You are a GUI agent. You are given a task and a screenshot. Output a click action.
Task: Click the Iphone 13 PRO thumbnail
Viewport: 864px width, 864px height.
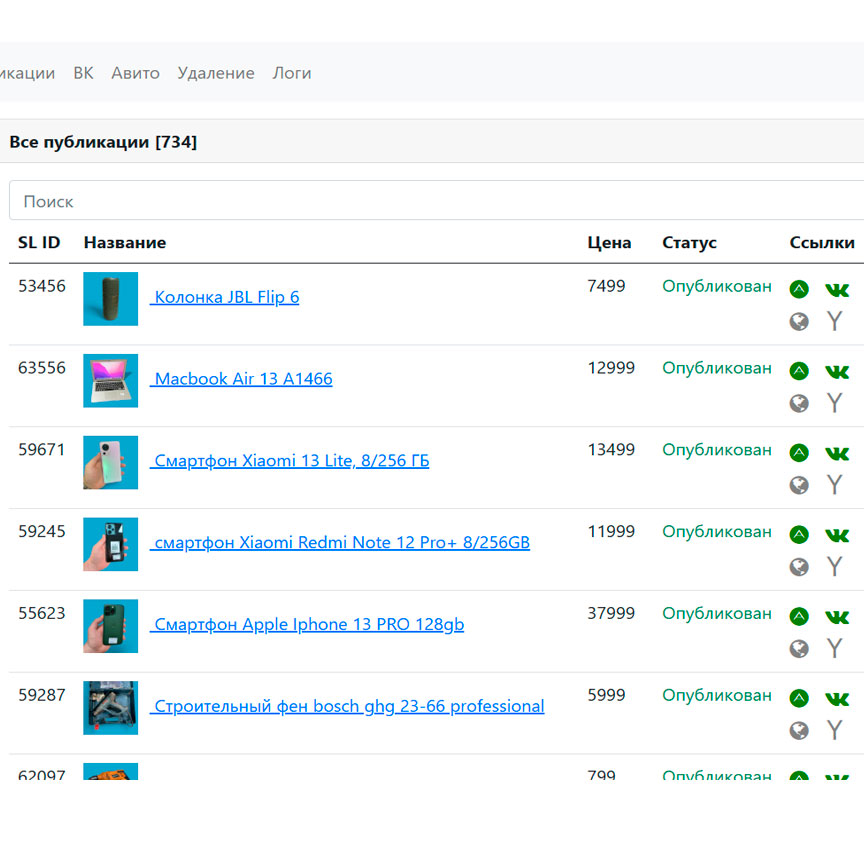point(111,626)
